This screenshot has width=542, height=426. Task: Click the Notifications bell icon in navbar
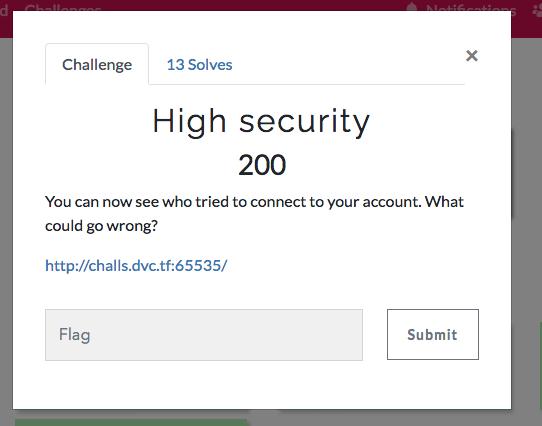coord(412,8)
